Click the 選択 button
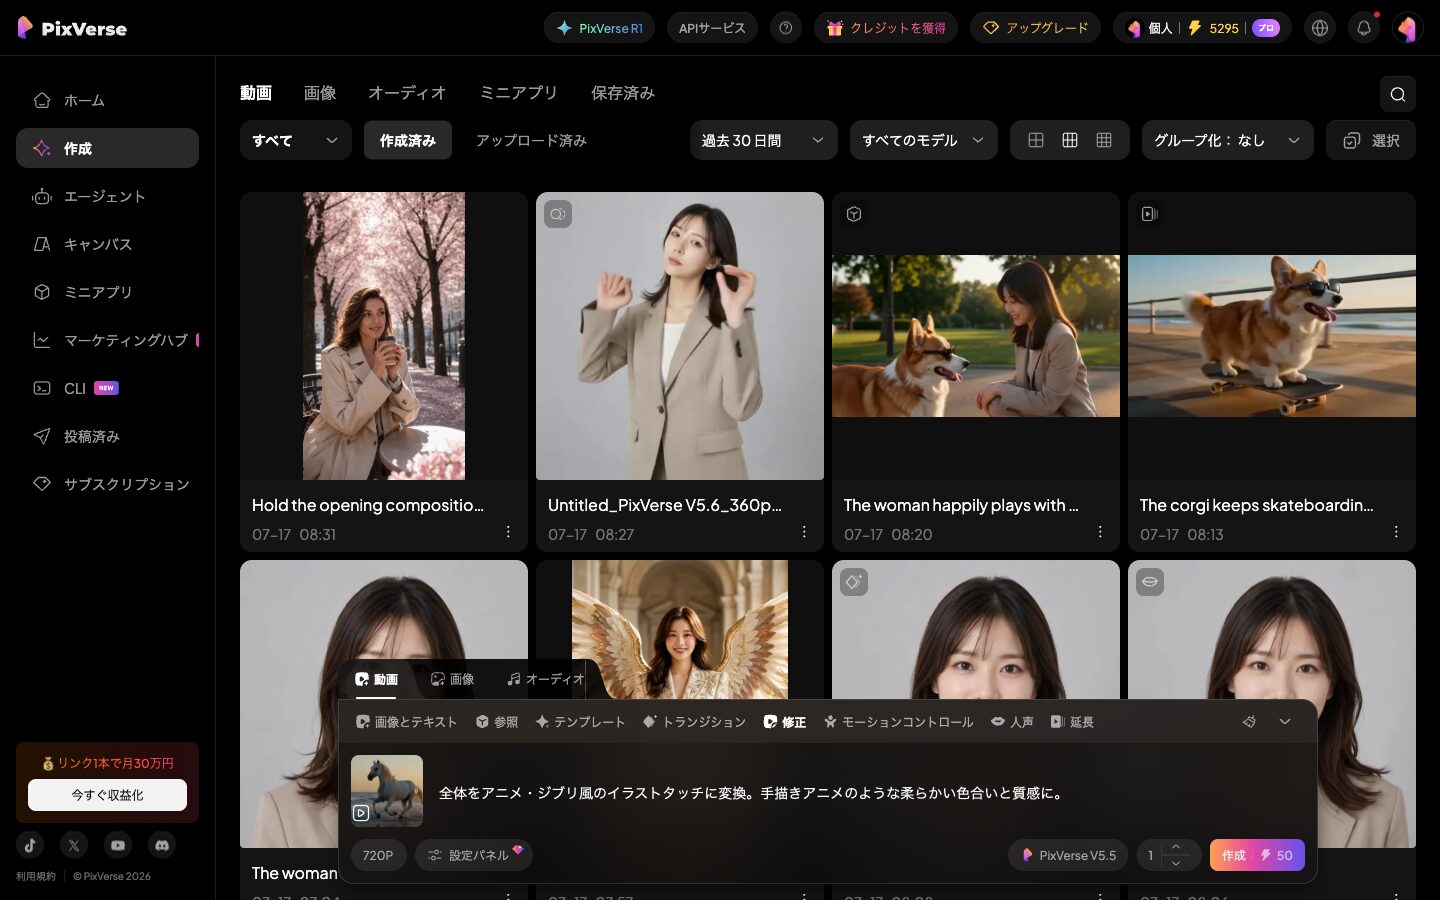Viewport: 1440px width, 900px height. [1371, 140]
